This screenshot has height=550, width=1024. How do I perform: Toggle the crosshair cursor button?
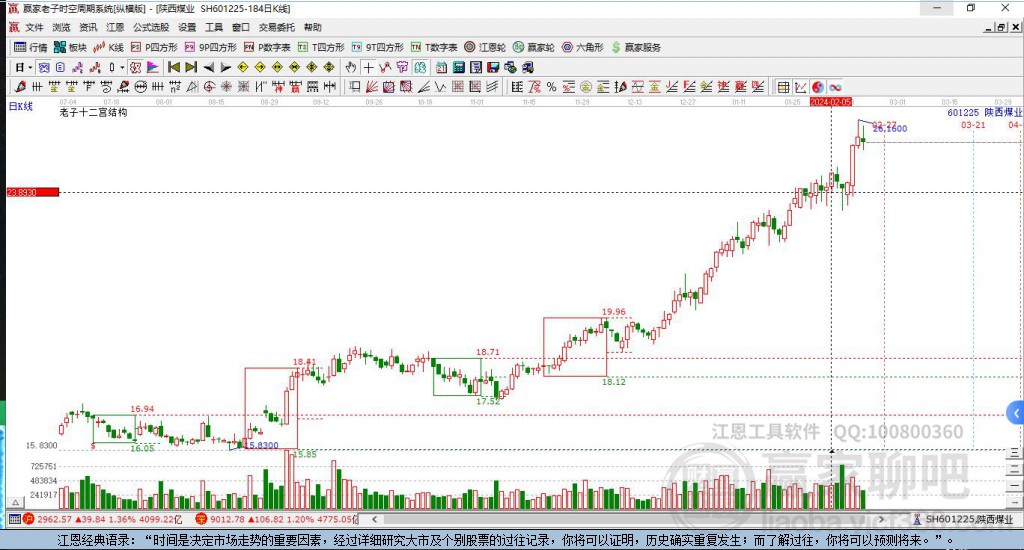368,67
